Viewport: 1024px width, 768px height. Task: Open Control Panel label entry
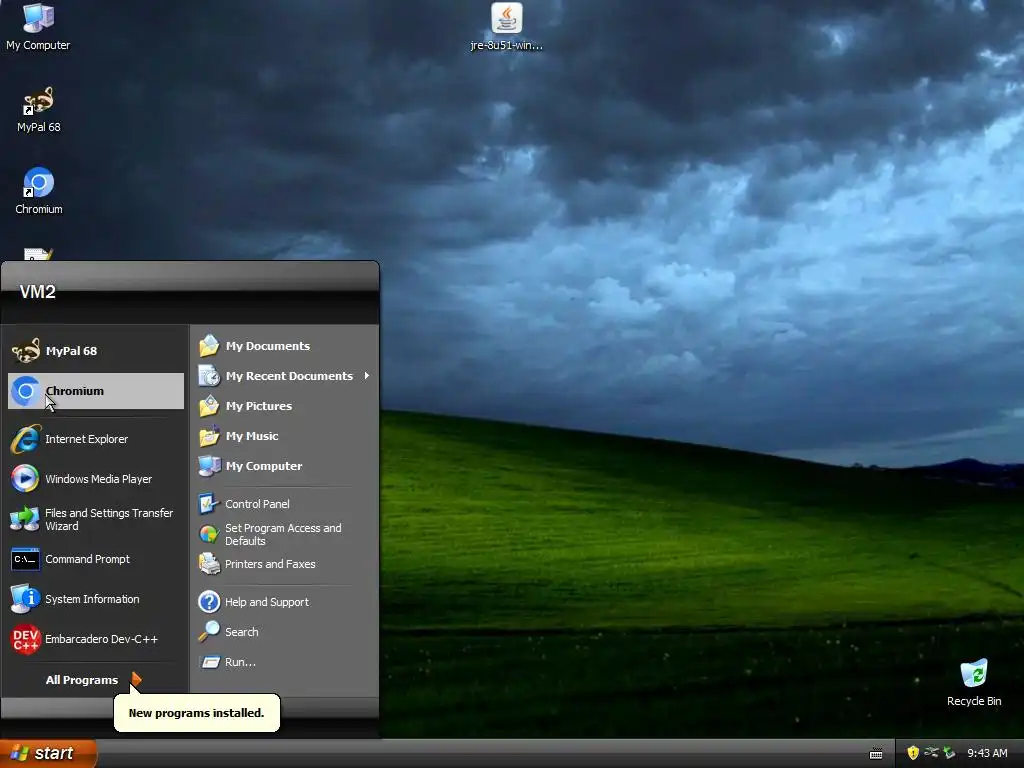257,504
